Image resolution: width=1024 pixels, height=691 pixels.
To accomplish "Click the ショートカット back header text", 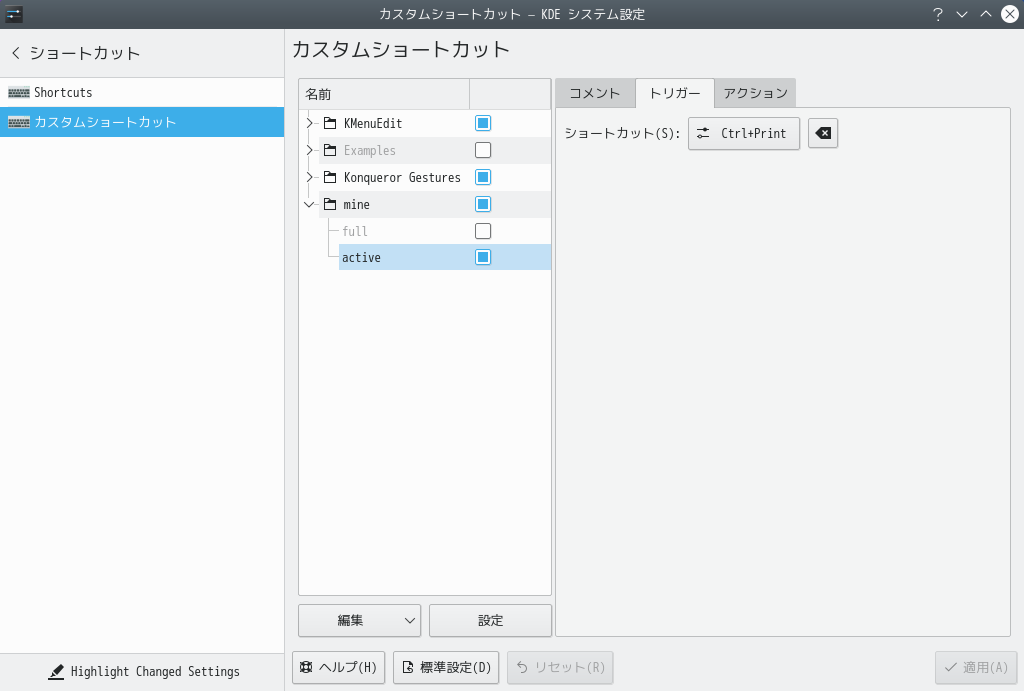I will click(x=85, y=53).
